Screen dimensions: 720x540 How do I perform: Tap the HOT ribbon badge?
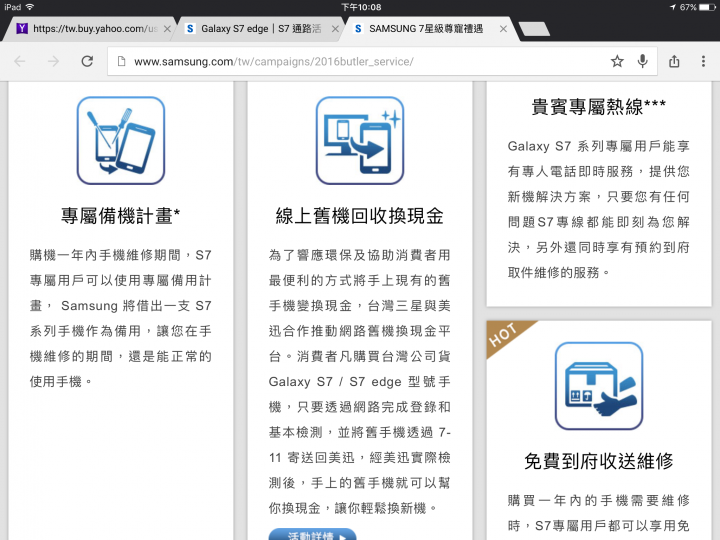tap(505, 335)
